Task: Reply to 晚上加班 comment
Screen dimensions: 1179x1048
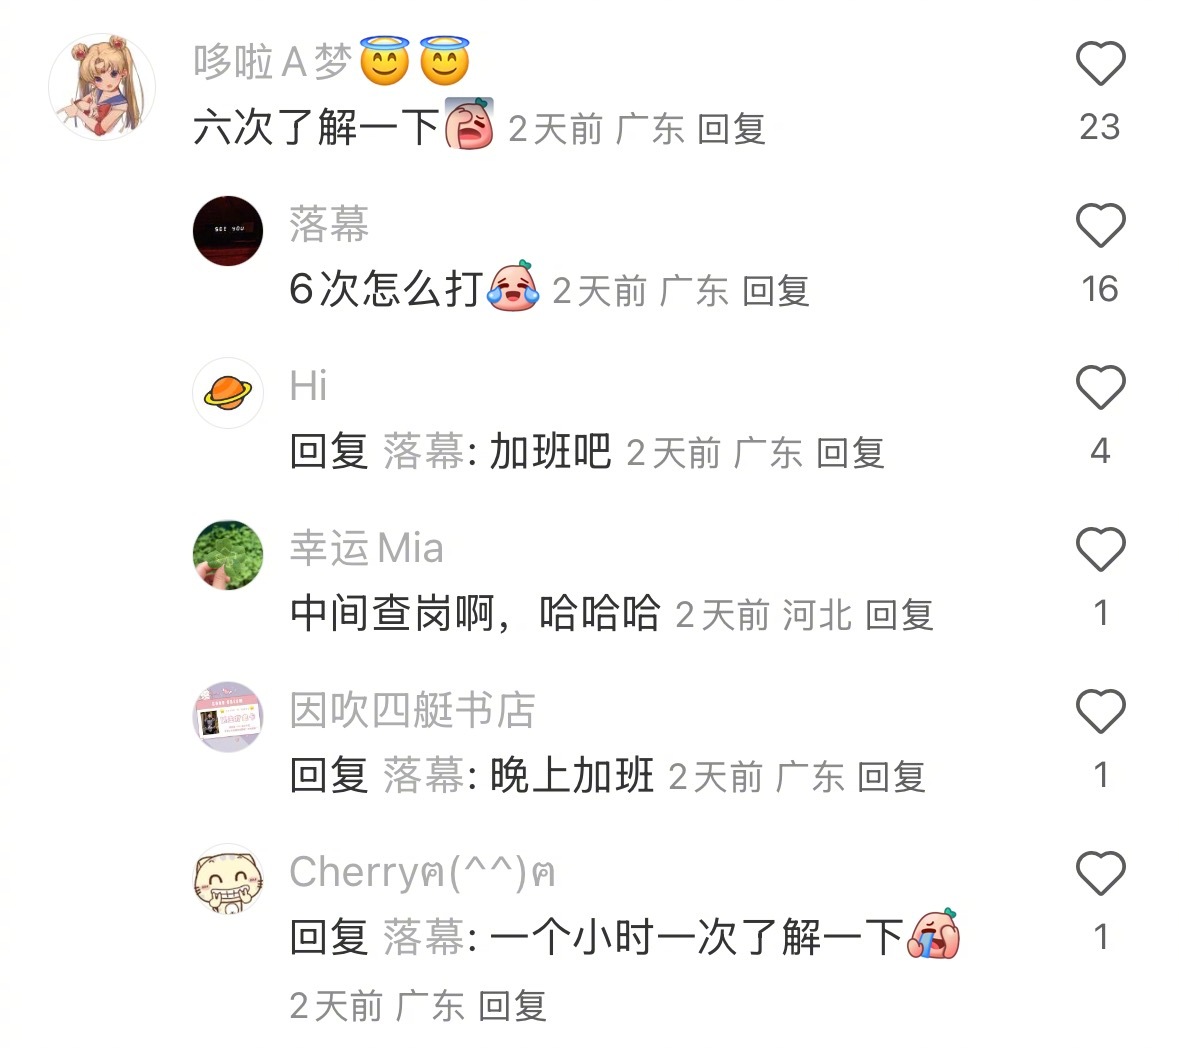Action: [x=891, y=777]
